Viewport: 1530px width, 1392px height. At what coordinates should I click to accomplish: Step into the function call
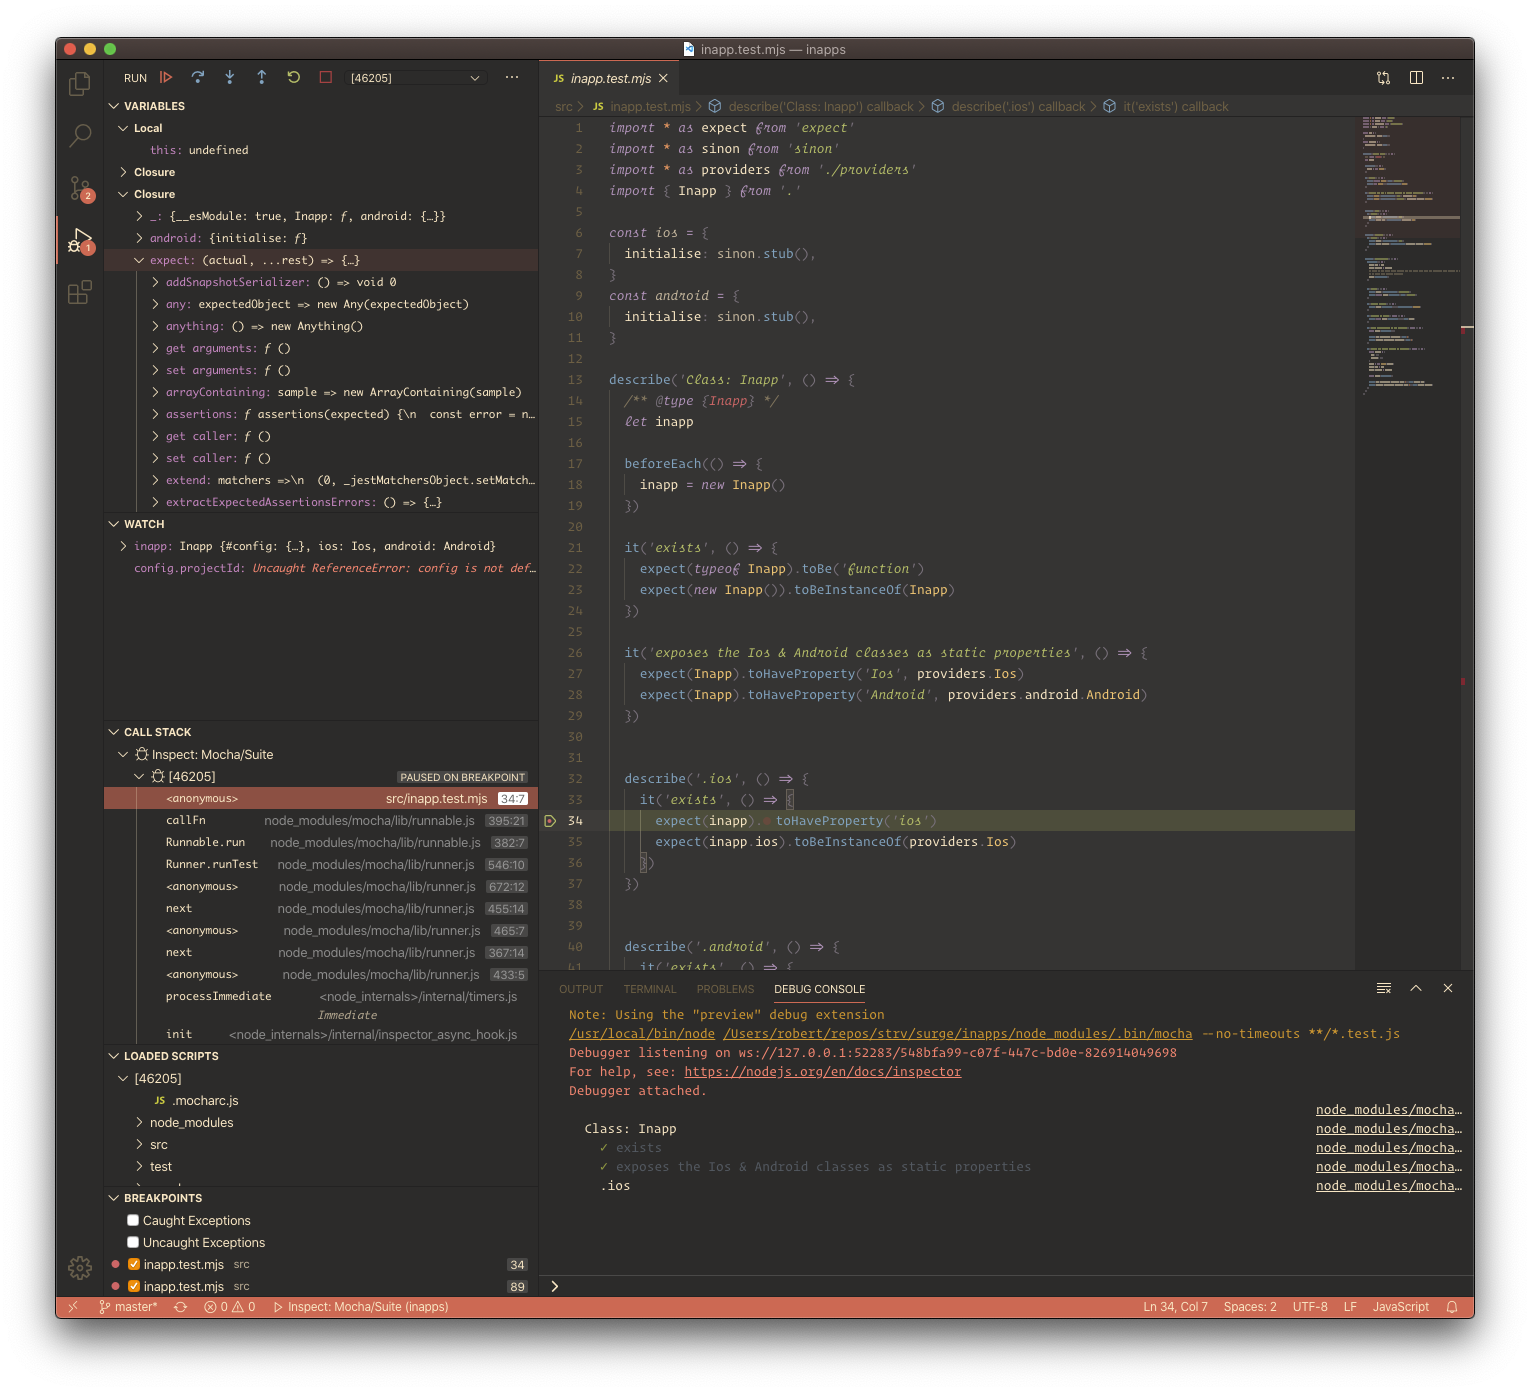230,77
